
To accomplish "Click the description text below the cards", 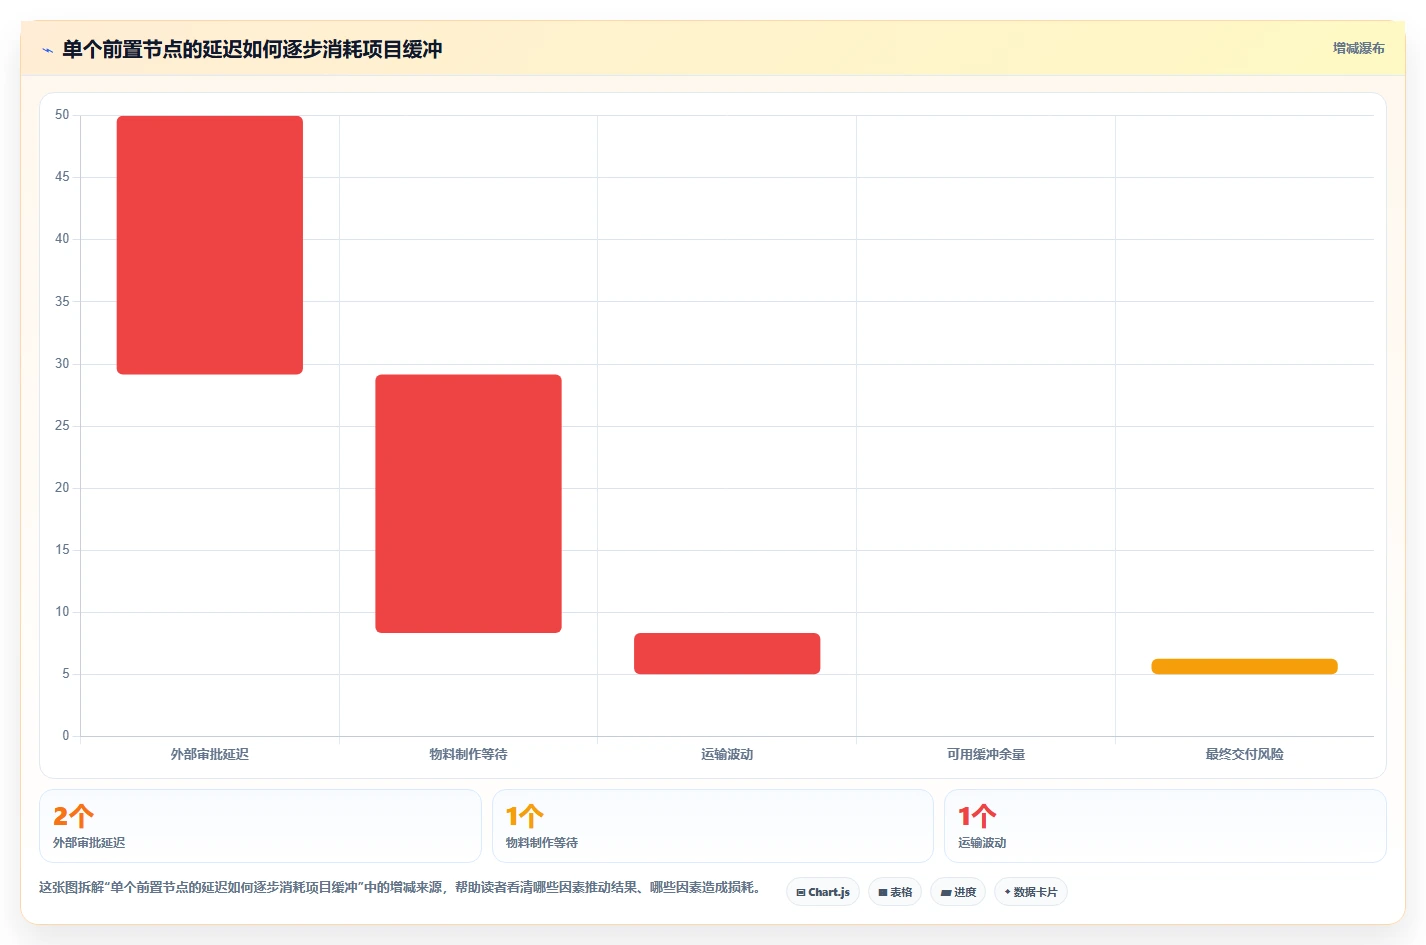I will coord(403,887).
